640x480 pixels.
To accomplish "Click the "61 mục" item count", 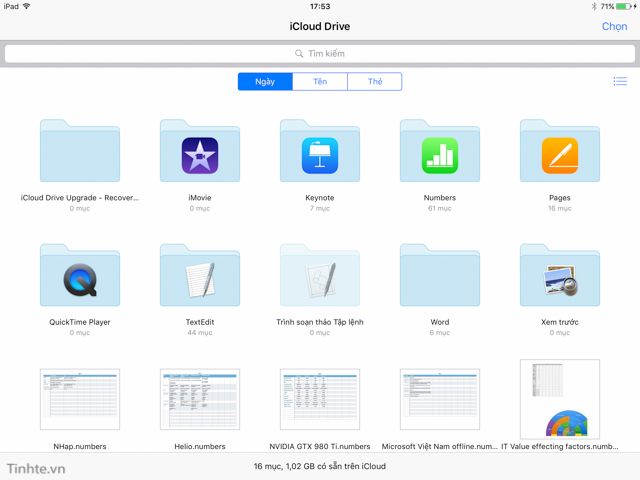I will [x=440, y=209].
